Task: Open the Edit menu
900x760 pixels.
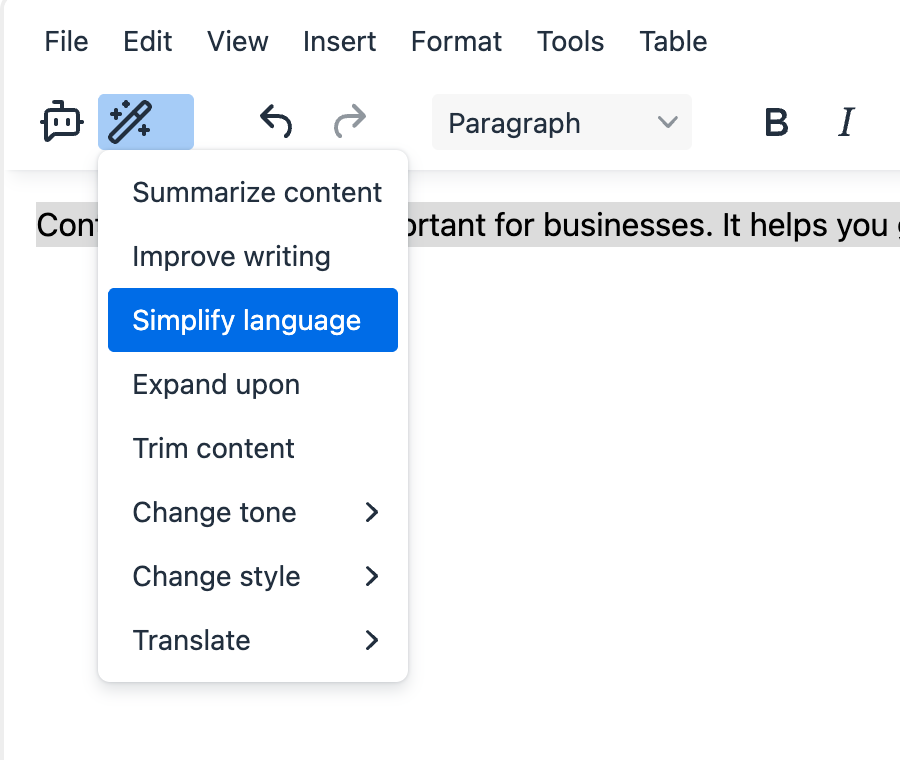Action: 147,41
